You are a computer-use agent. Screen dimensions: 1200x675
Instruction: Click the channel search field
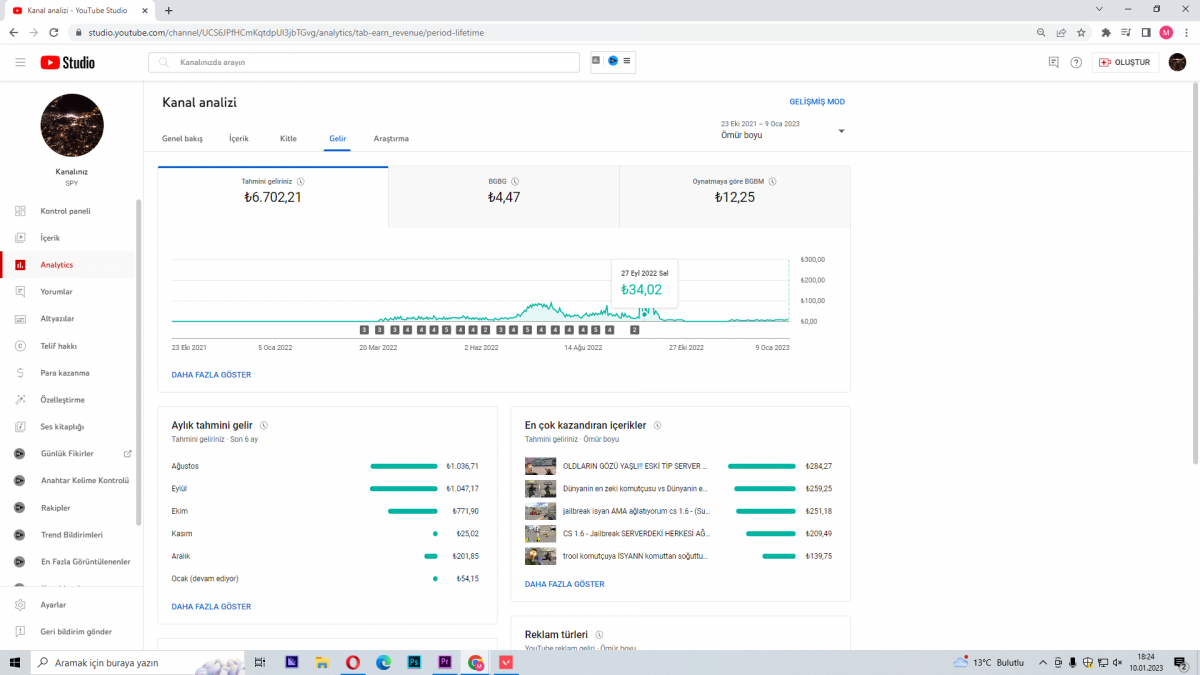click(364, 62)
